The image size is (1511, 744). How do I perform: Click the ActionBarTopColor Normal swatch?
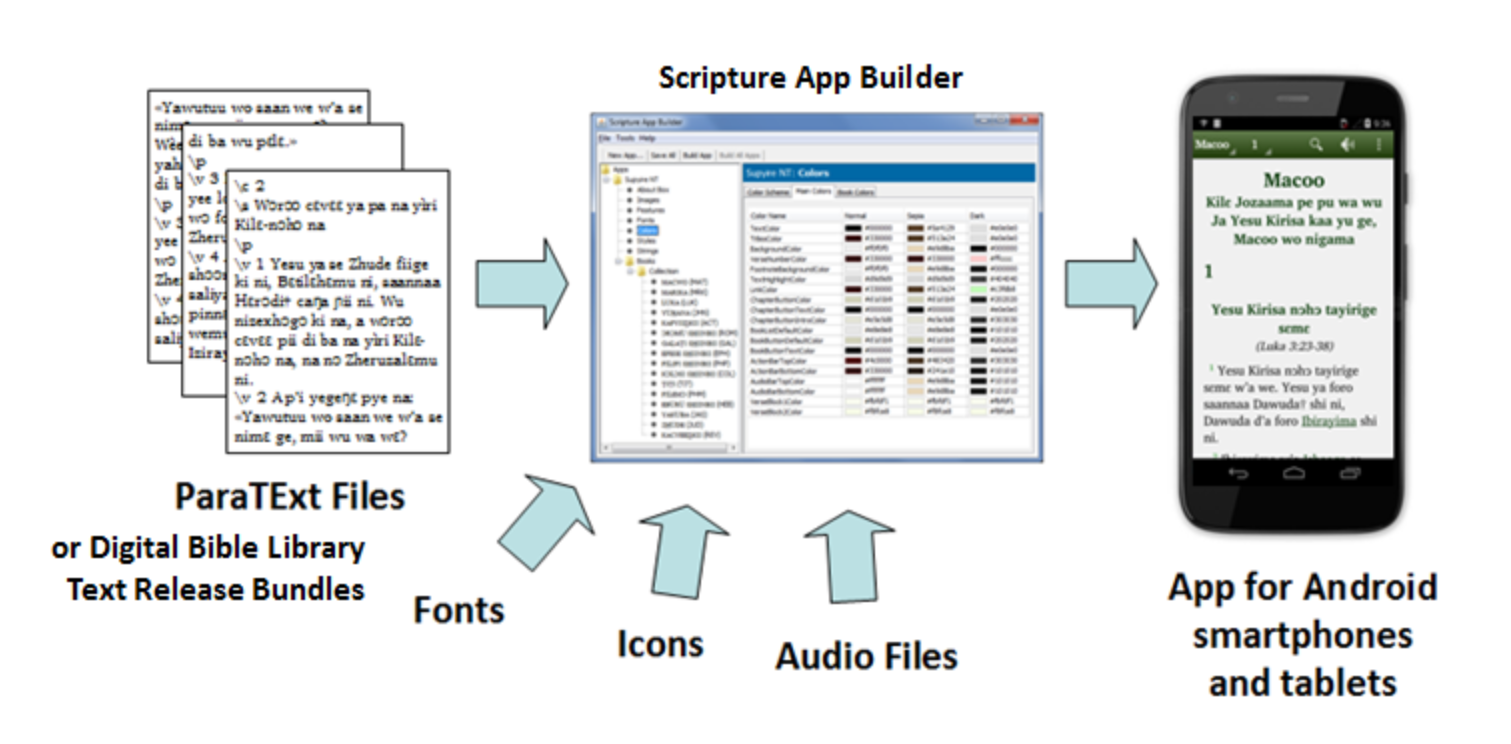coord(853,360)
